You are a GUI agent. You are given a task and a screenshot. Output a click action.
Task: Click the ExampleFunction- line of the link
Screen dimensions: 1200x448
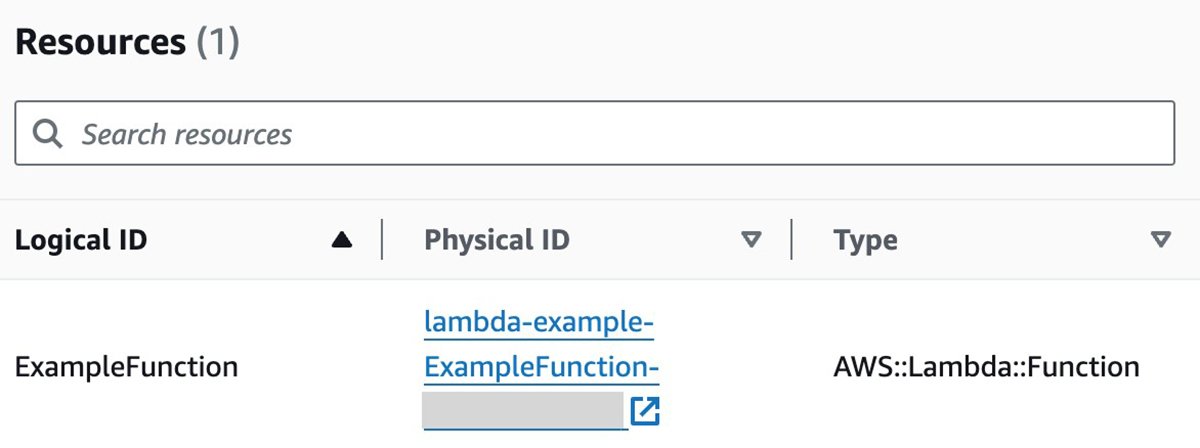[541, 367]
